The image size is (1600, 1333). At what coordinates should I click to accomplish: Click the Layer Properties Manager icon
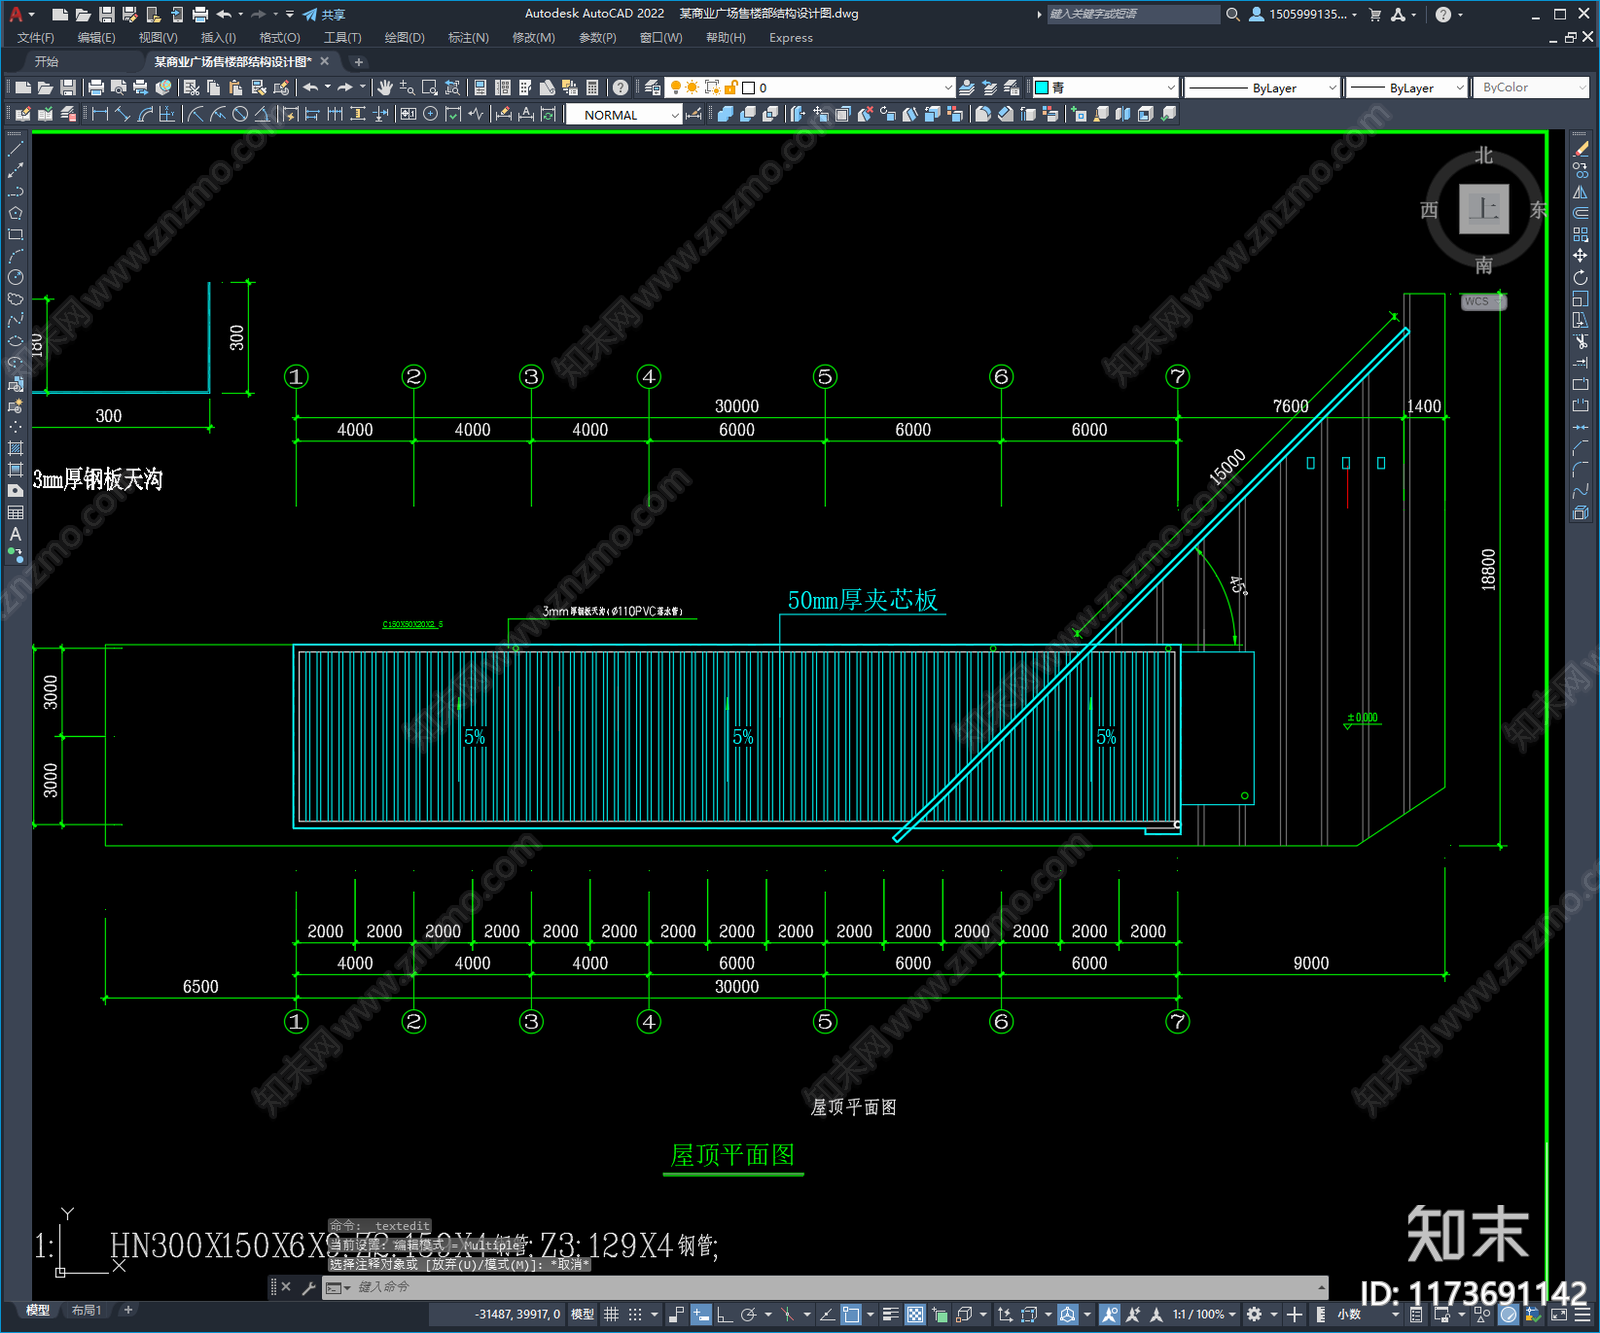point(652,88)
